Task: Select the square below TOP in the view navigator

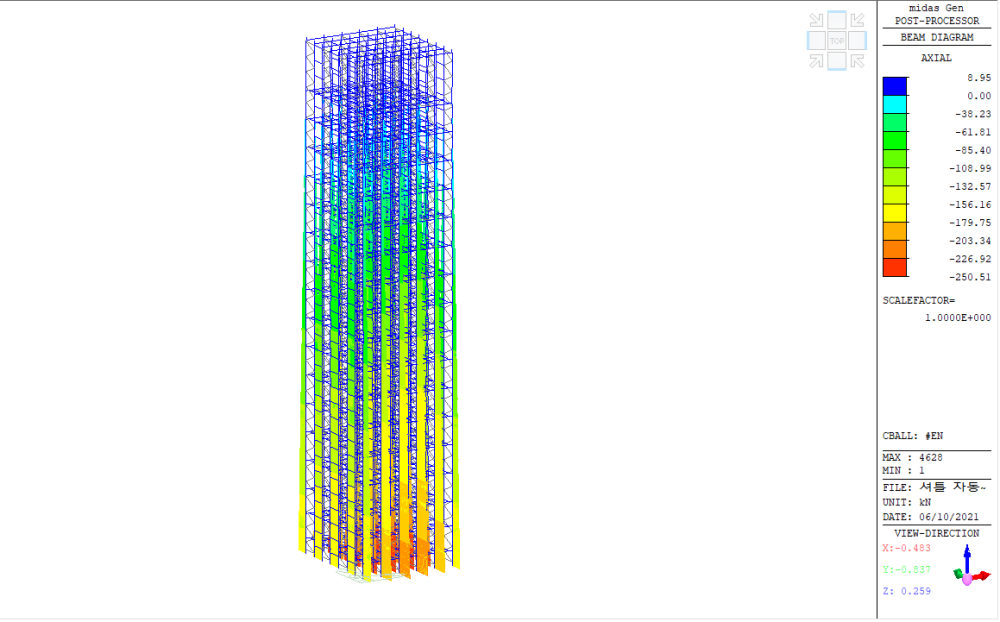Action: (x=837, y=61)
